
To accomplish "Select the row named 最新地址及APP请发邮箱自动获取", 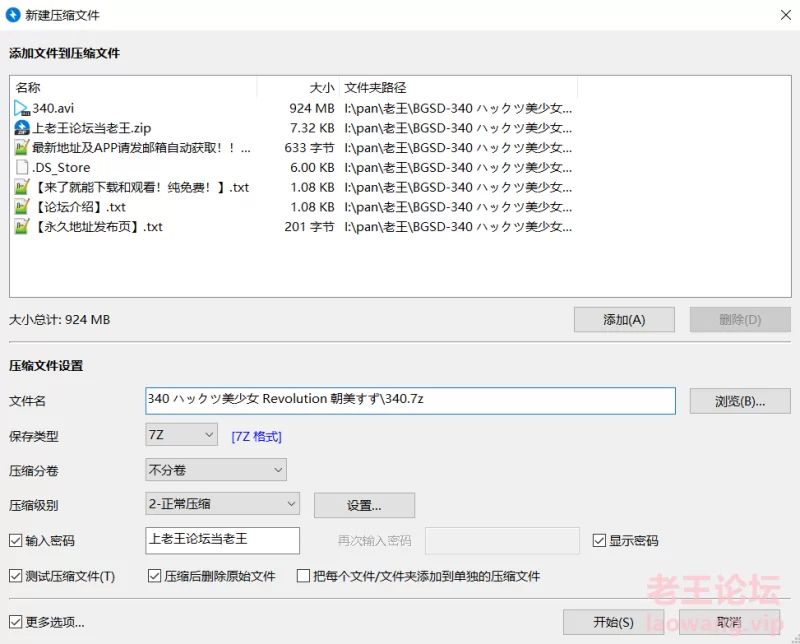I will tap(141, 147).
